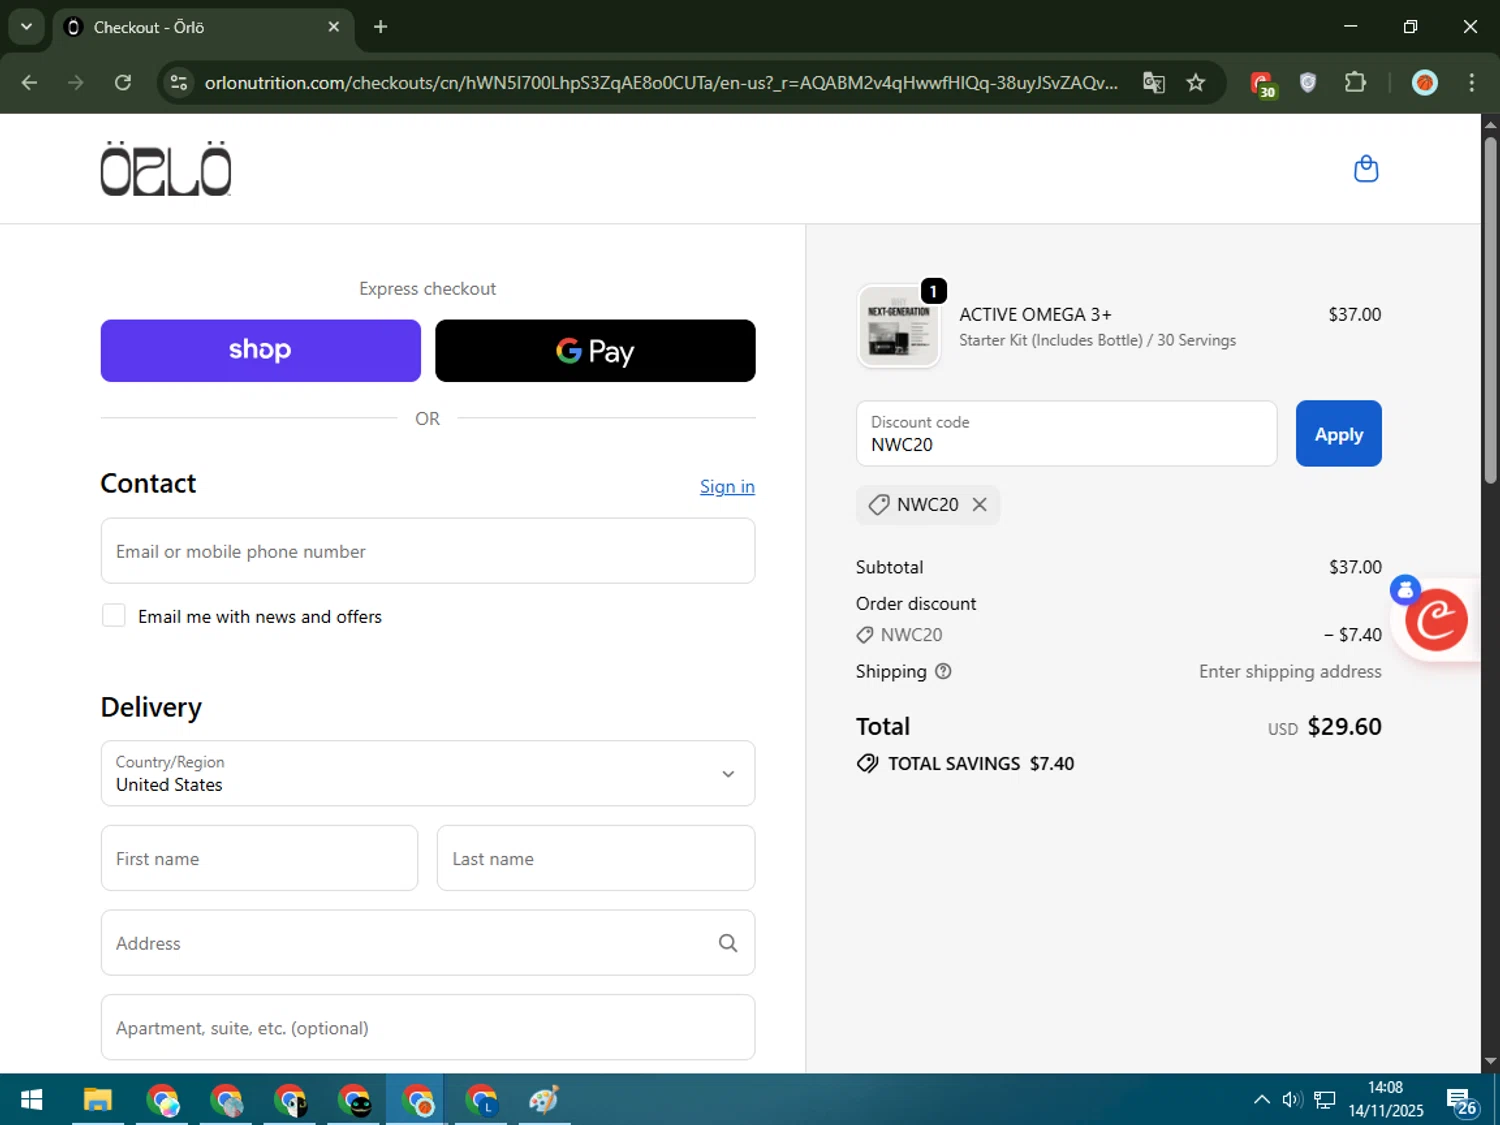The image size is (1500, 1125).
Task: Open the translate page icon
Action: [1154, 83]
